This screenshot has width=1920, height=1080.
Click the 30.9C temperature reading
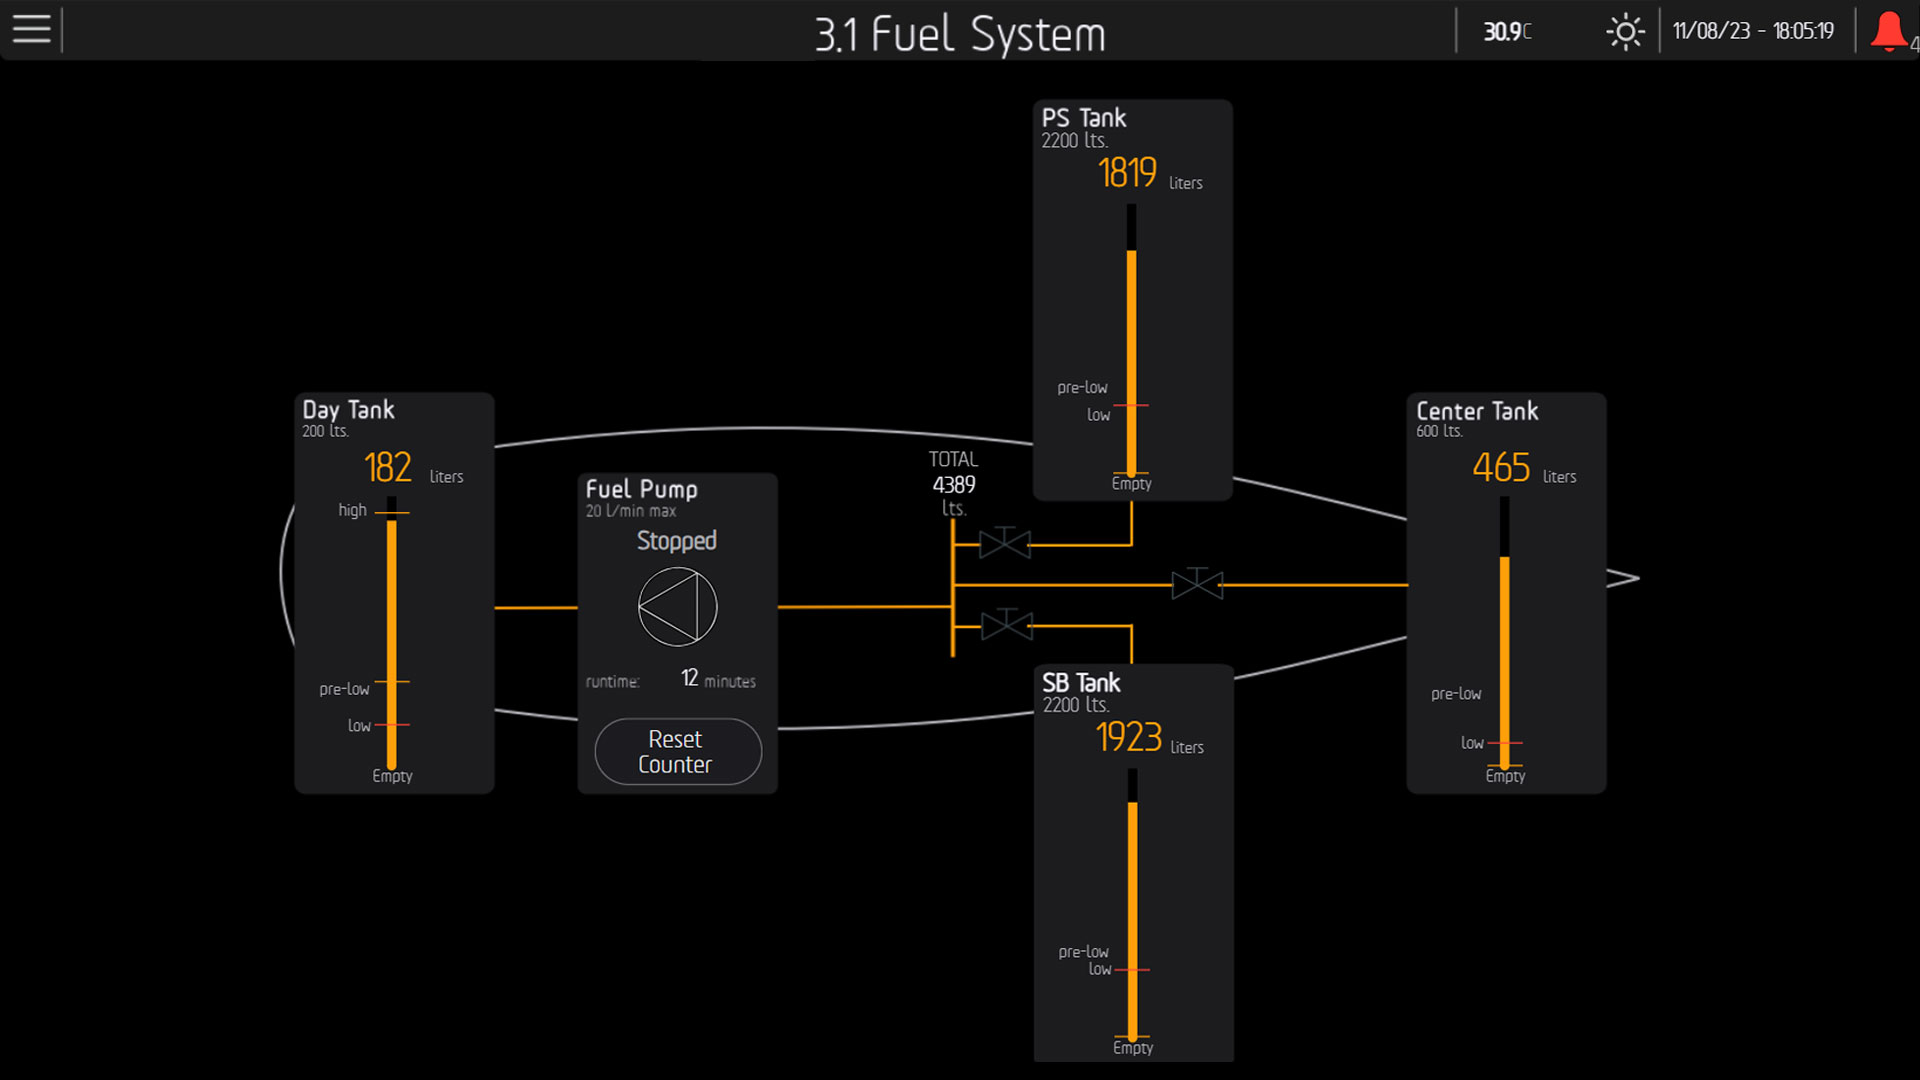1506,32
